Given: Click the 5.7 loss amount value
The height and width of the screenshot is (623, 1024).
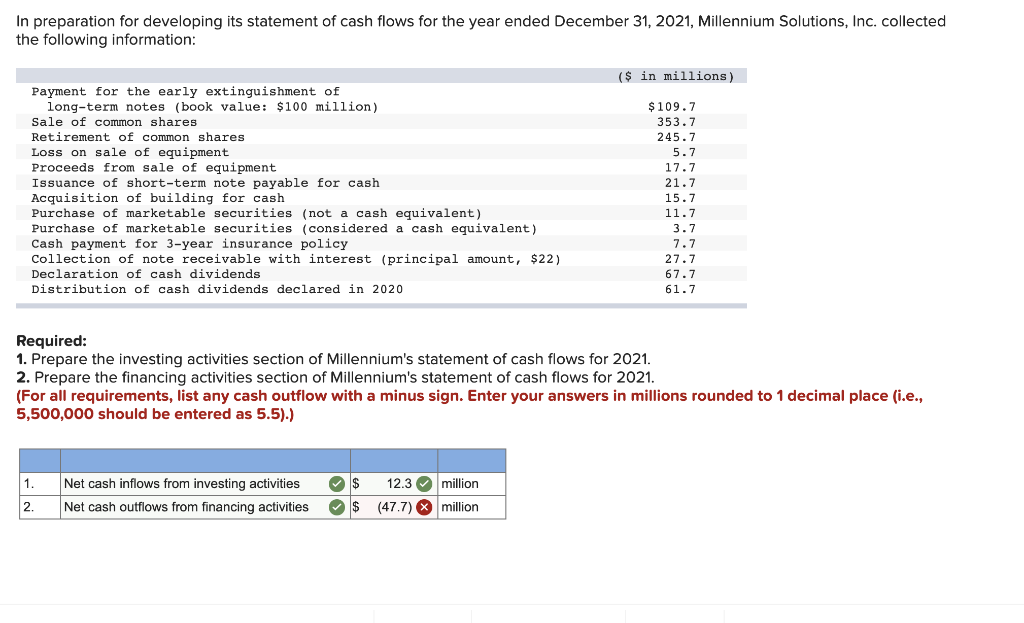Looking at the screenshot, I should 684,152.
